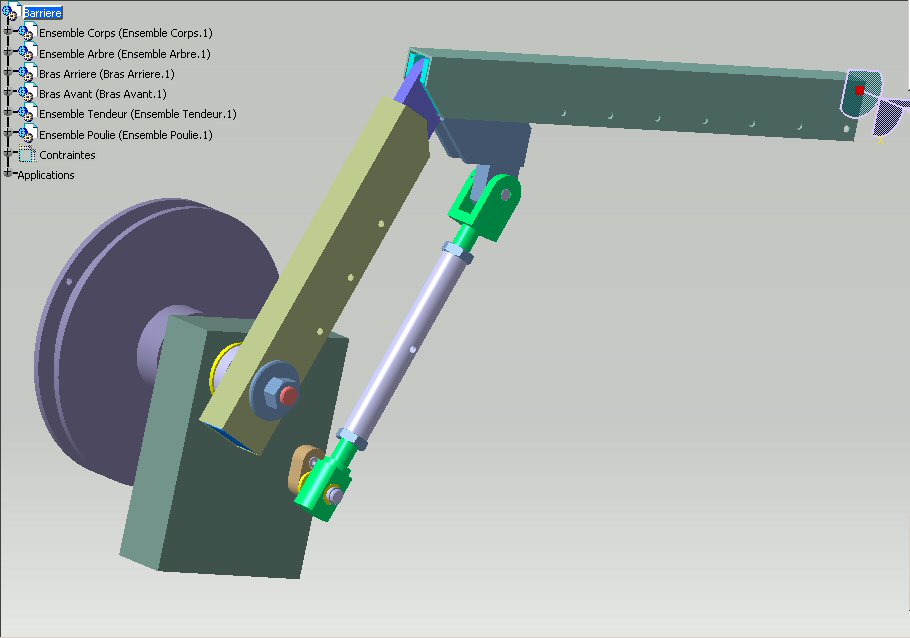Click the Ensemble Poulie product icon
The image size is (910, 638).
27,134
